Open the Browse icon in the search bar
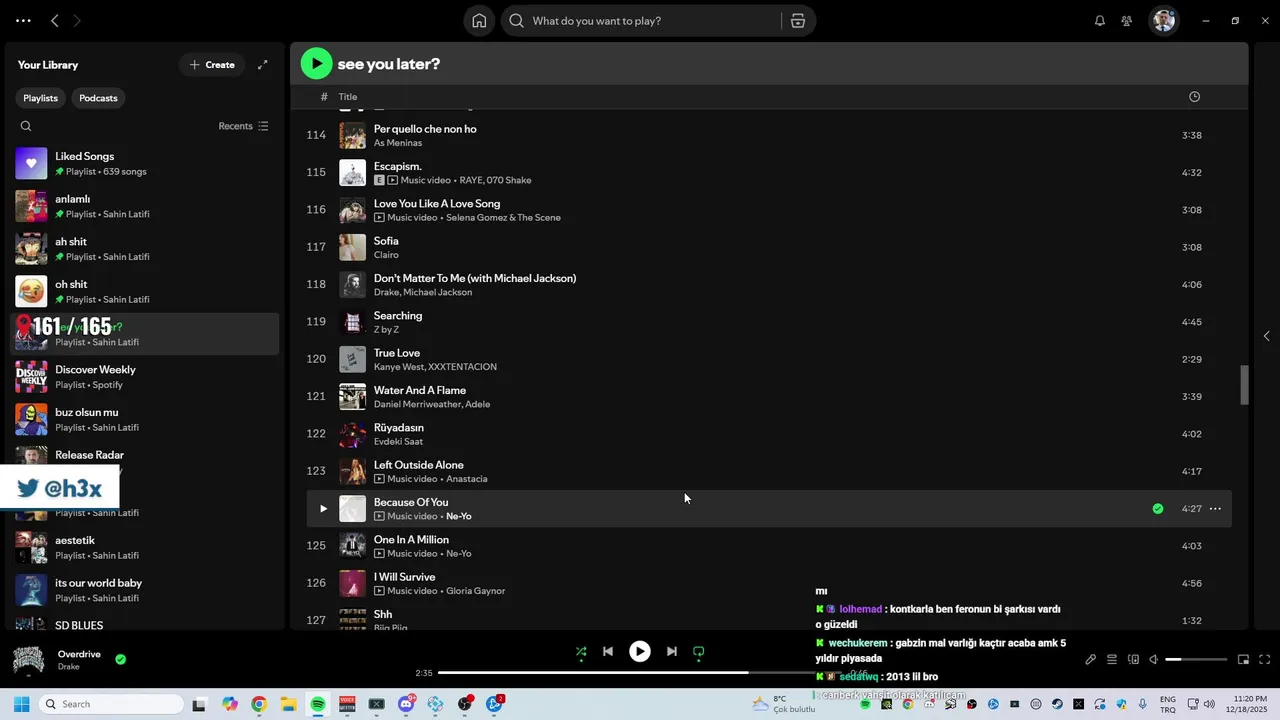Image resolution: width=1280 pixels, height=720 pixels. (x=798, y=21)
